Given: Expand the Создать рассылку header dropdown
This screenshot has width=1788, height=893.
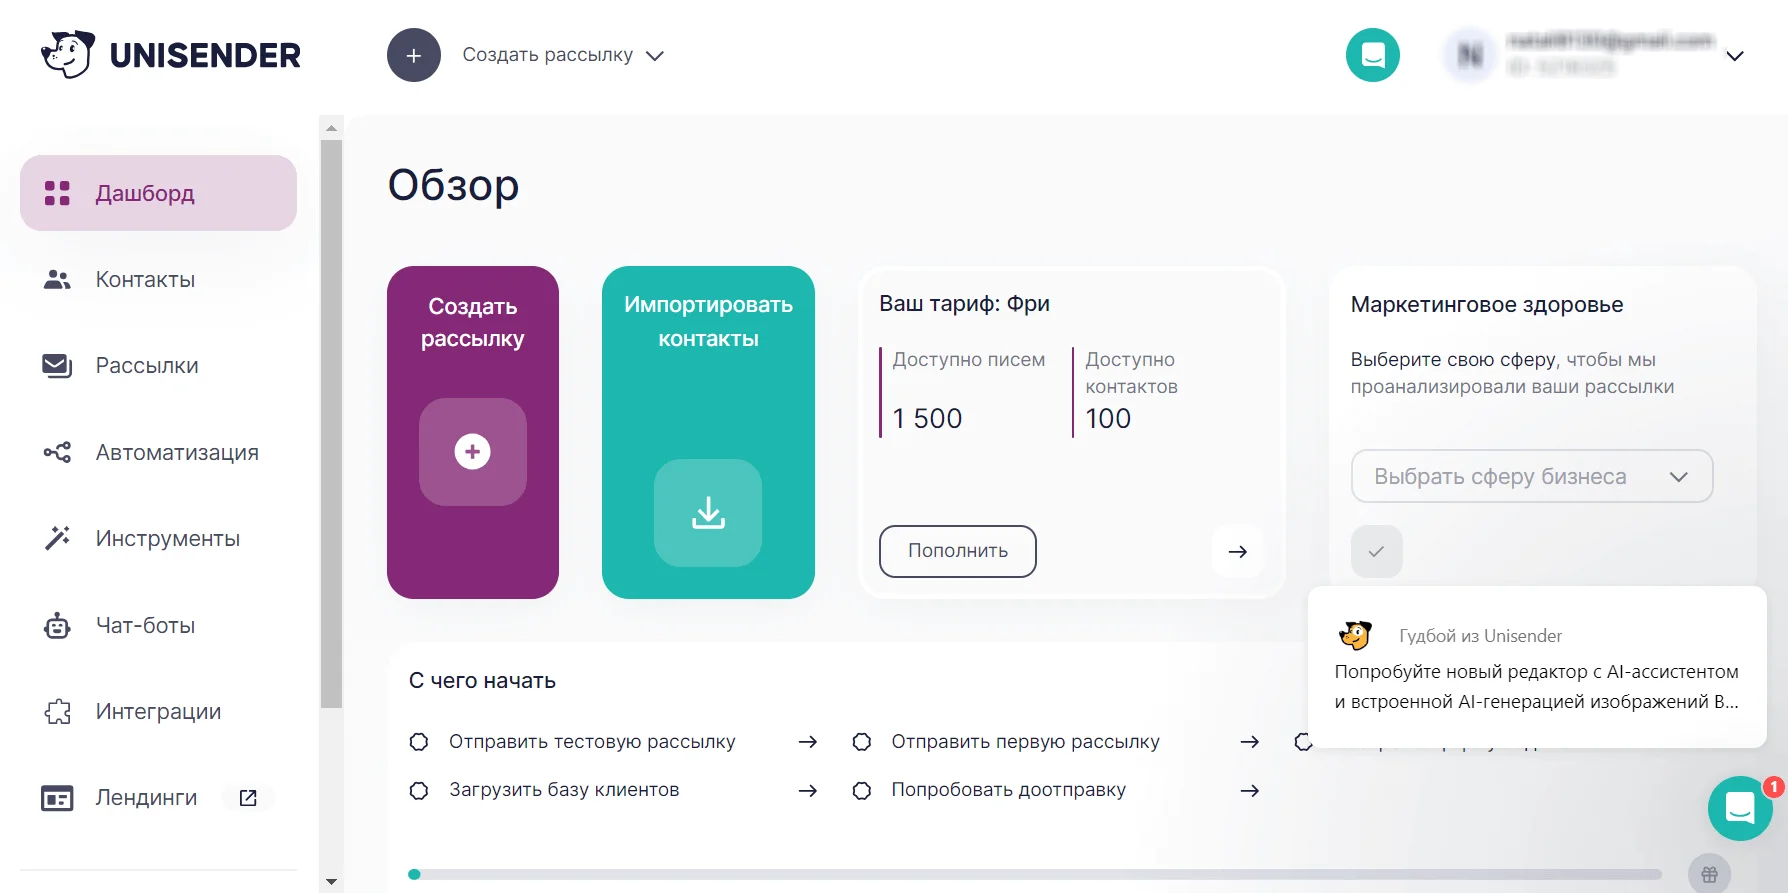Looking at the screenshot, I should (x=655, y=56).
